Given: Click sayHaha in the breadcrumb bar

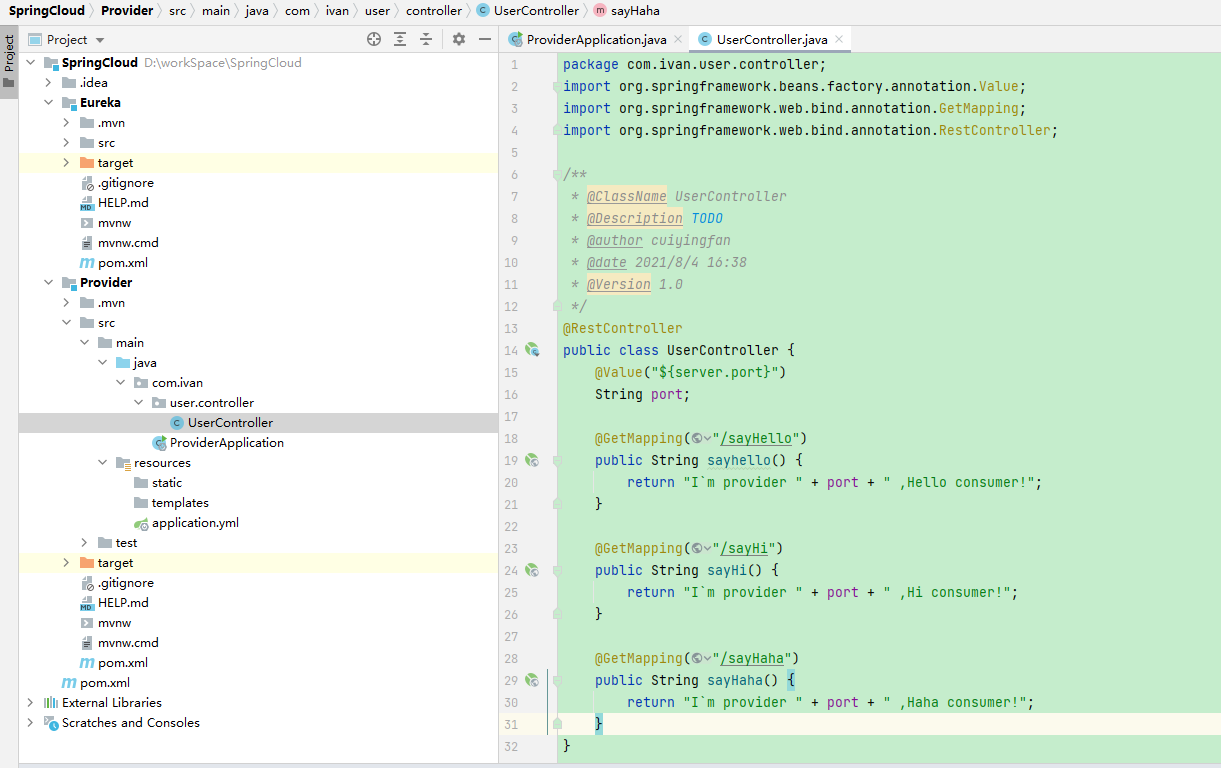Looking at the screenshot, I should tap(635, 10).
